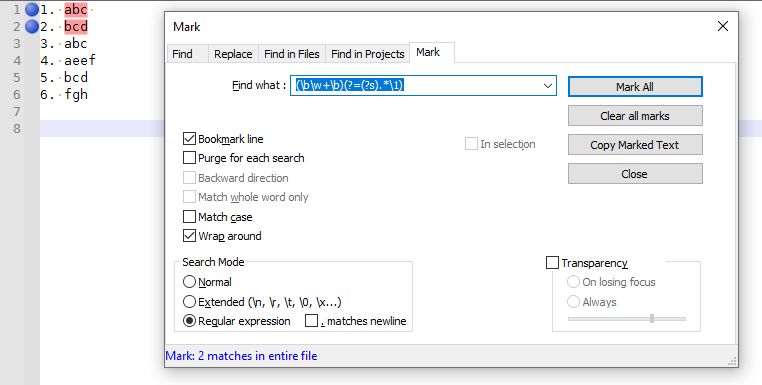Expand the Find what history dropdown

click(548, 86)
